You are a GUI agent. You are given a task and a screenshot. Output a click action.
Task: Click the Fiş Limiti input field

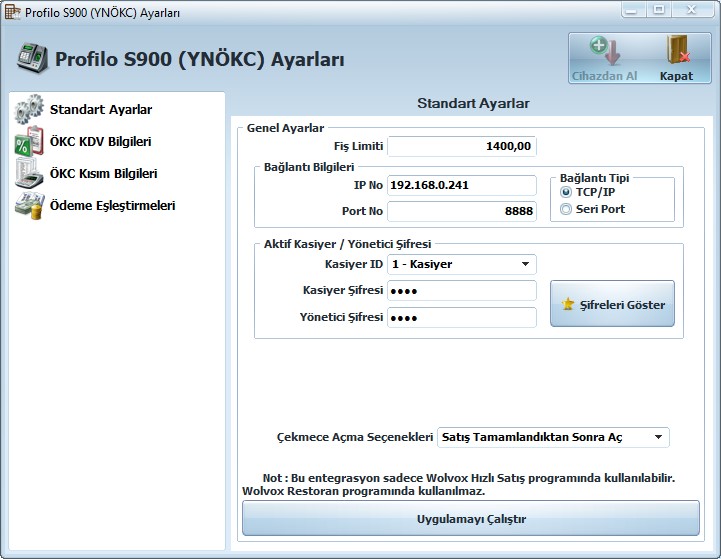coord(462,146)
